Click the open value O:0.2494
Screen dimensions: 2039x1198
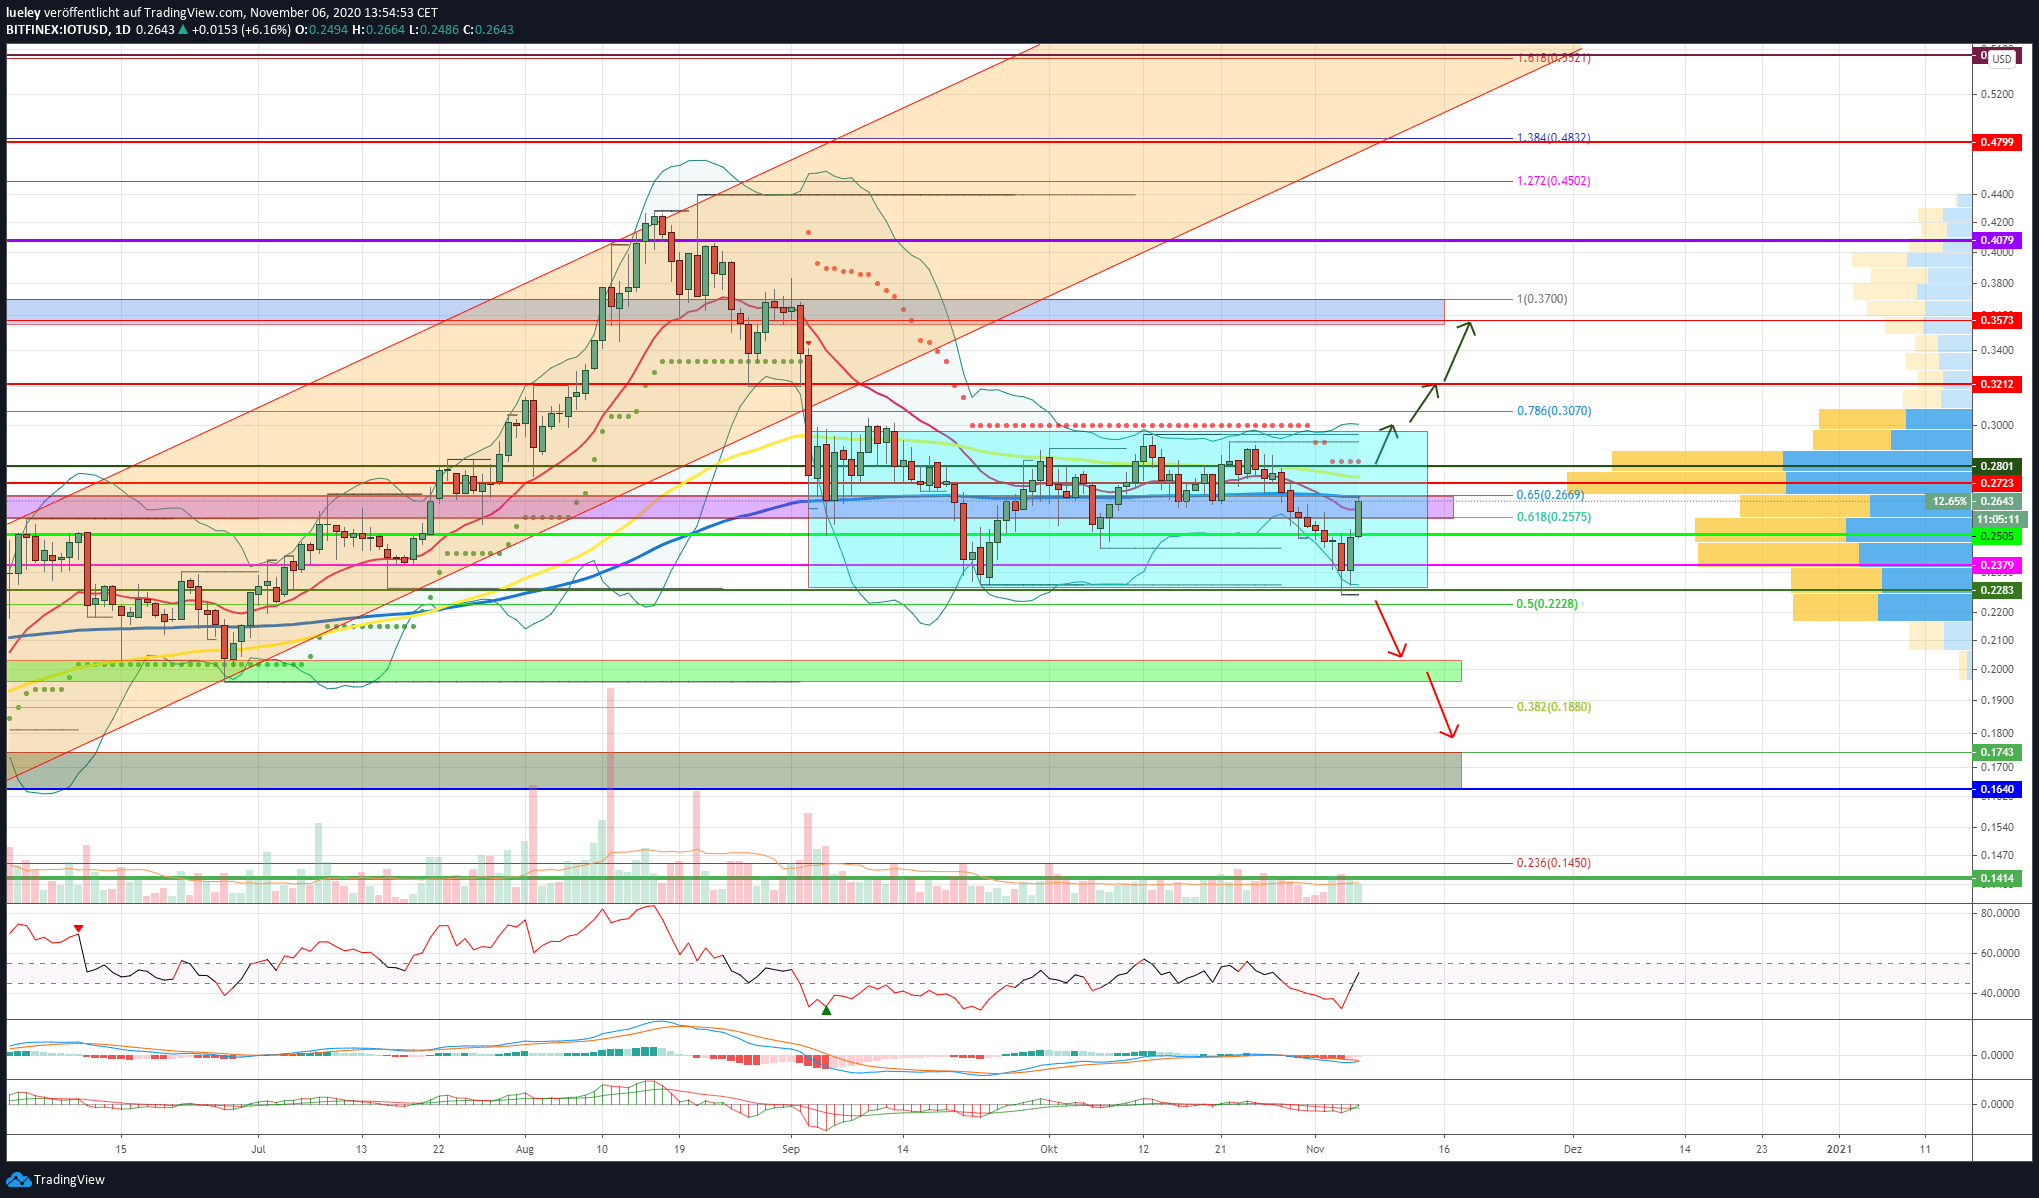[x=321, y=30]
